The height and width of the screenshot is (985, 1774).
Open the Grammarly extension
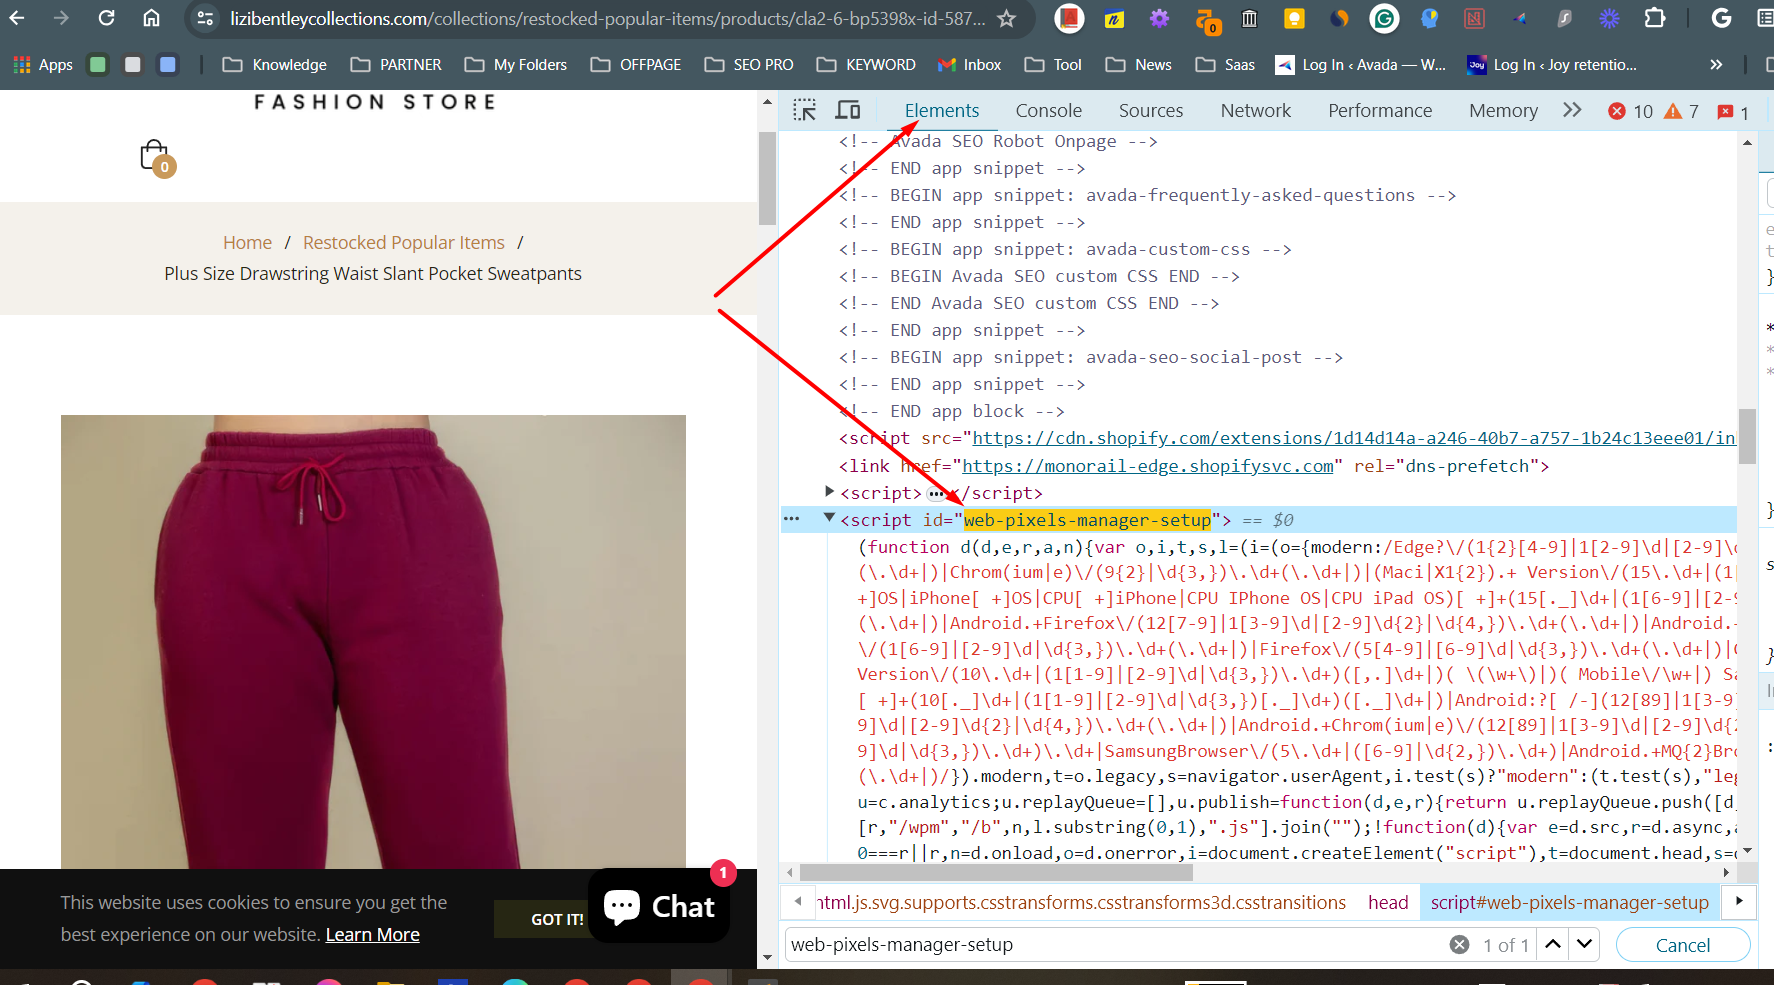pyautogui.click(x=1384, y=18)
